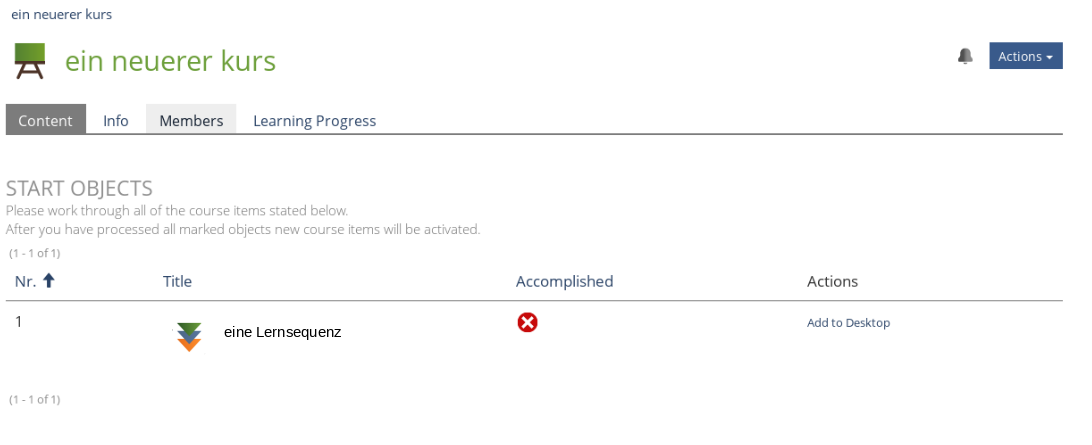Select the Learning Progress tab

pos(314,120)
